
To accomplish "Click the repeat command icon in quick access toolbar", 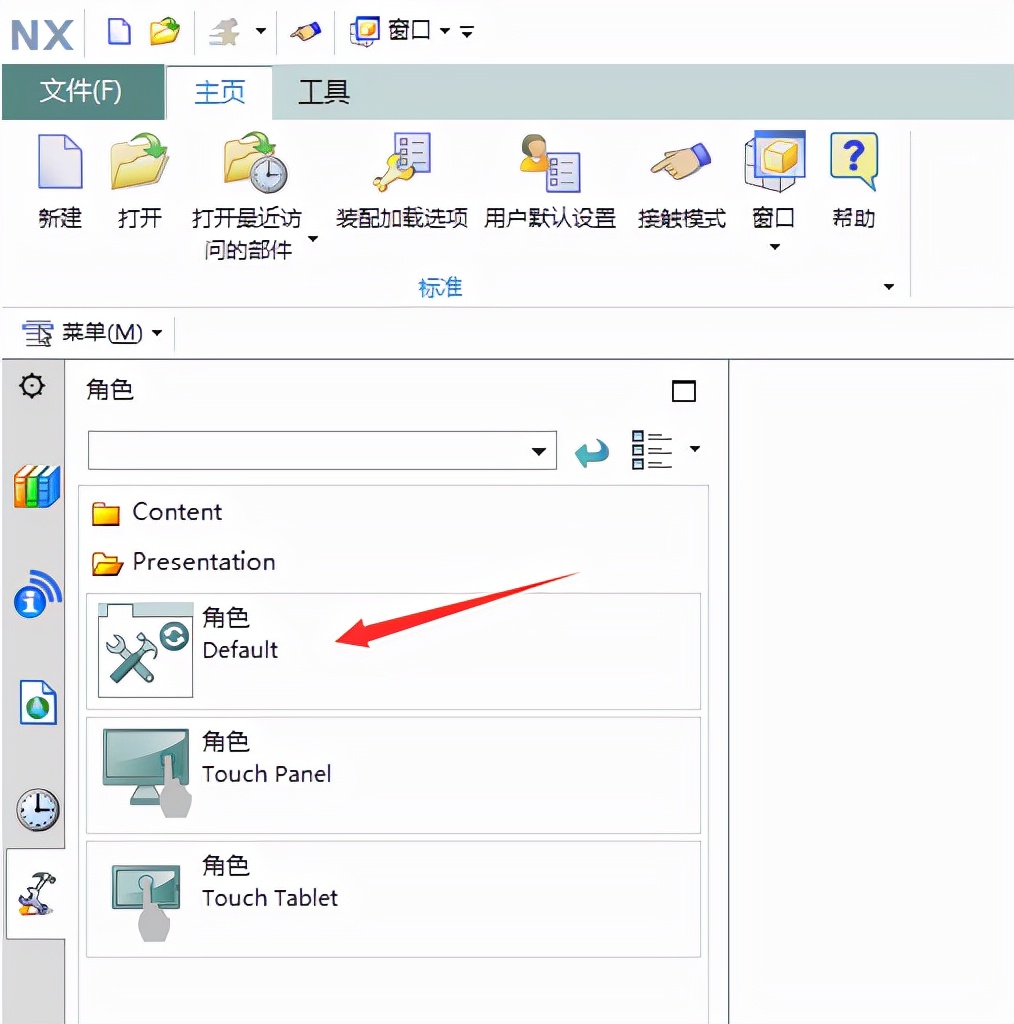I will coord(225,31).
